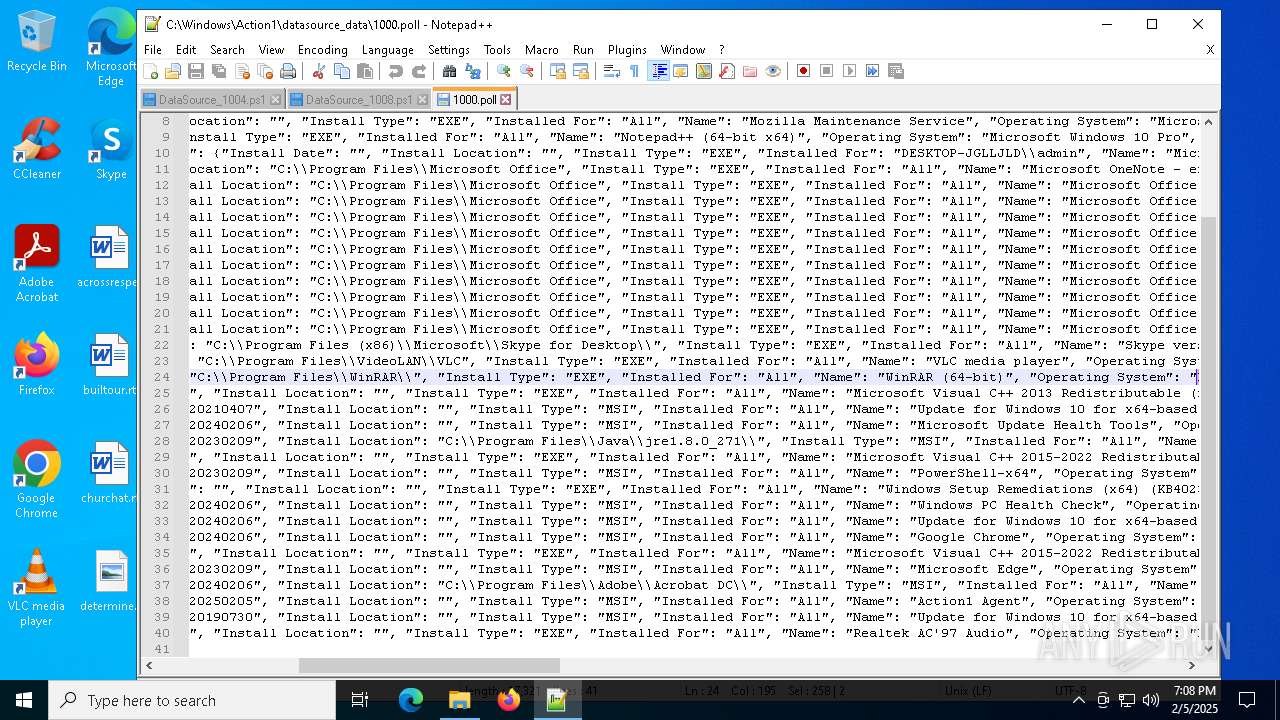Open the Plugins menu
The width and height of the screenshot is (1280, 720).
click(x=627, y=49)
